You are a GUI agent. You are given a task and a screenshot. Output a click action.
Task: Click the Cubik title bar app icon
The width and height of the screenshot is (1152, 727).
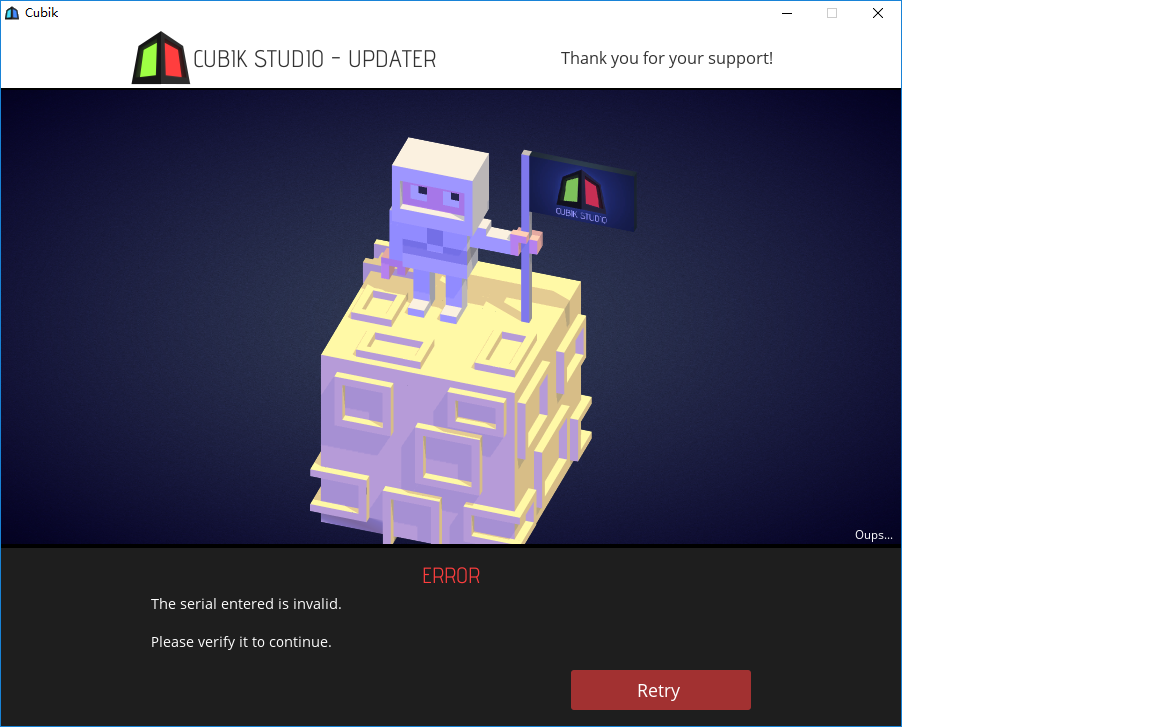click(x=12, y=13)
